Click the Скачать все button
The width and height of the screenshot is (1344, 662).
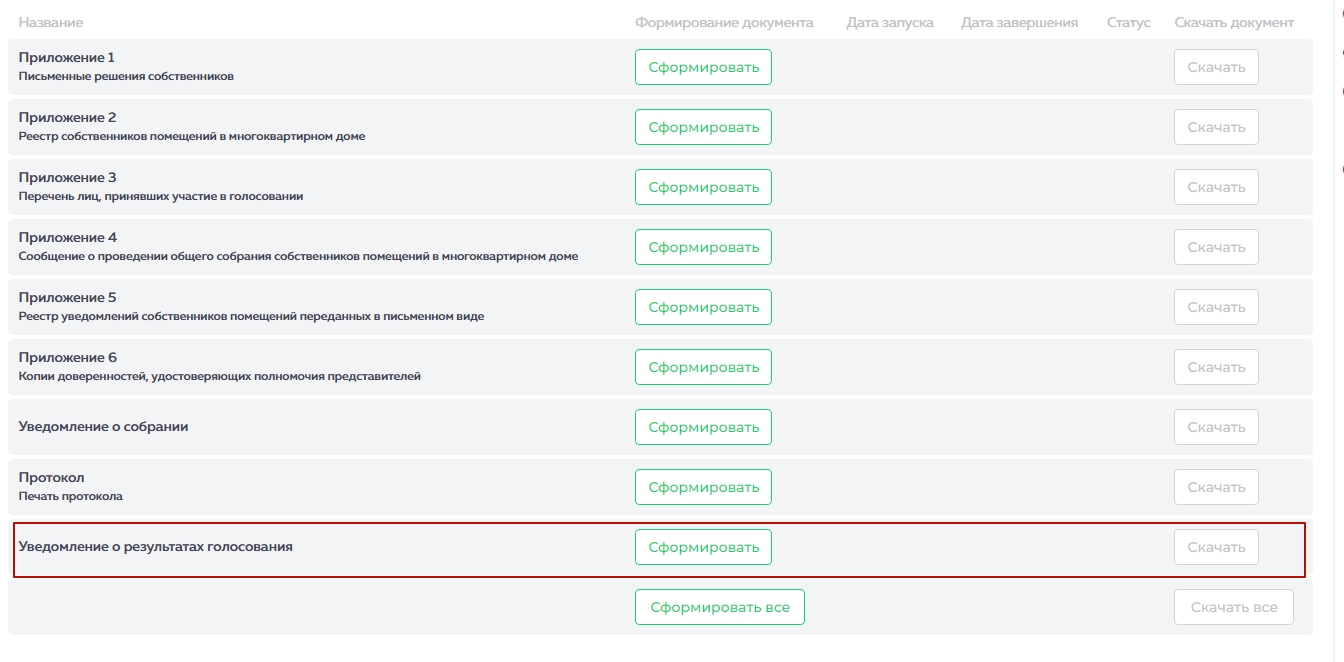click(1233, 607)
